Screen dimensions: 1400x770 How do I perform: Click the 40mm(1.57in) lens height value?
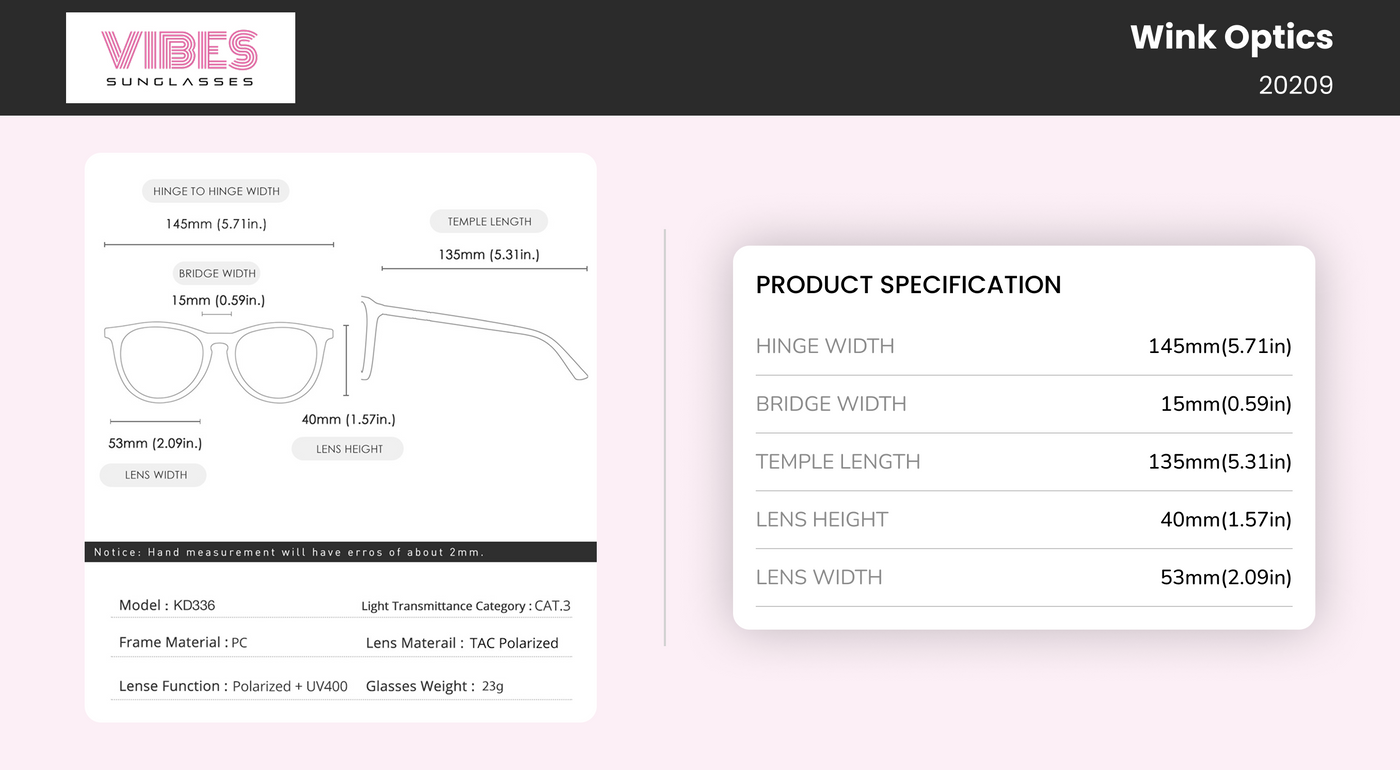(1225, 520)
